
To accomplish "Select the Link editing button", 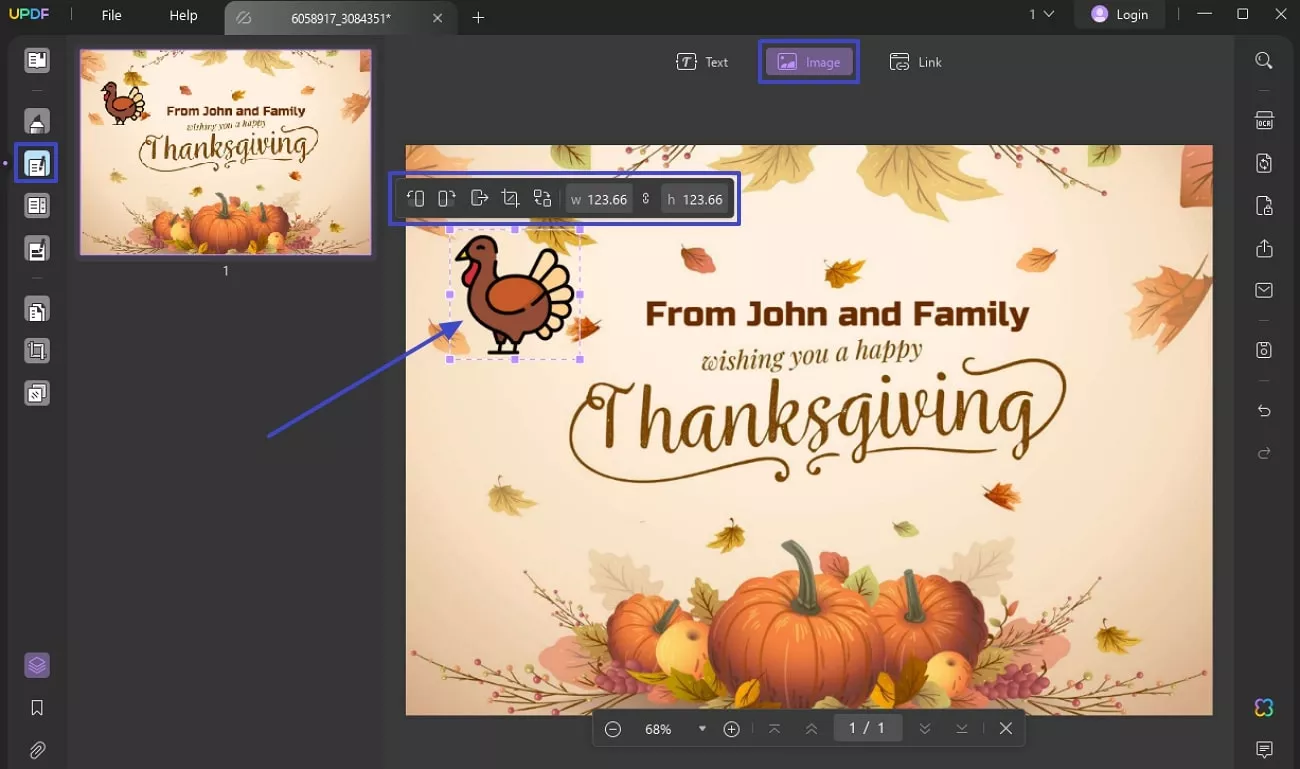I will point(916,62).
